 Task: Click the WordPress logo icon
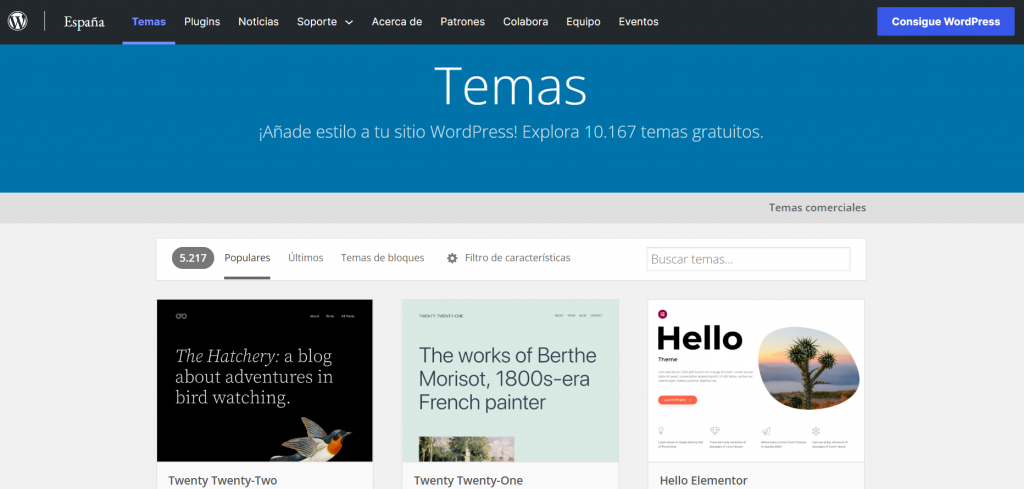(18, 22)
